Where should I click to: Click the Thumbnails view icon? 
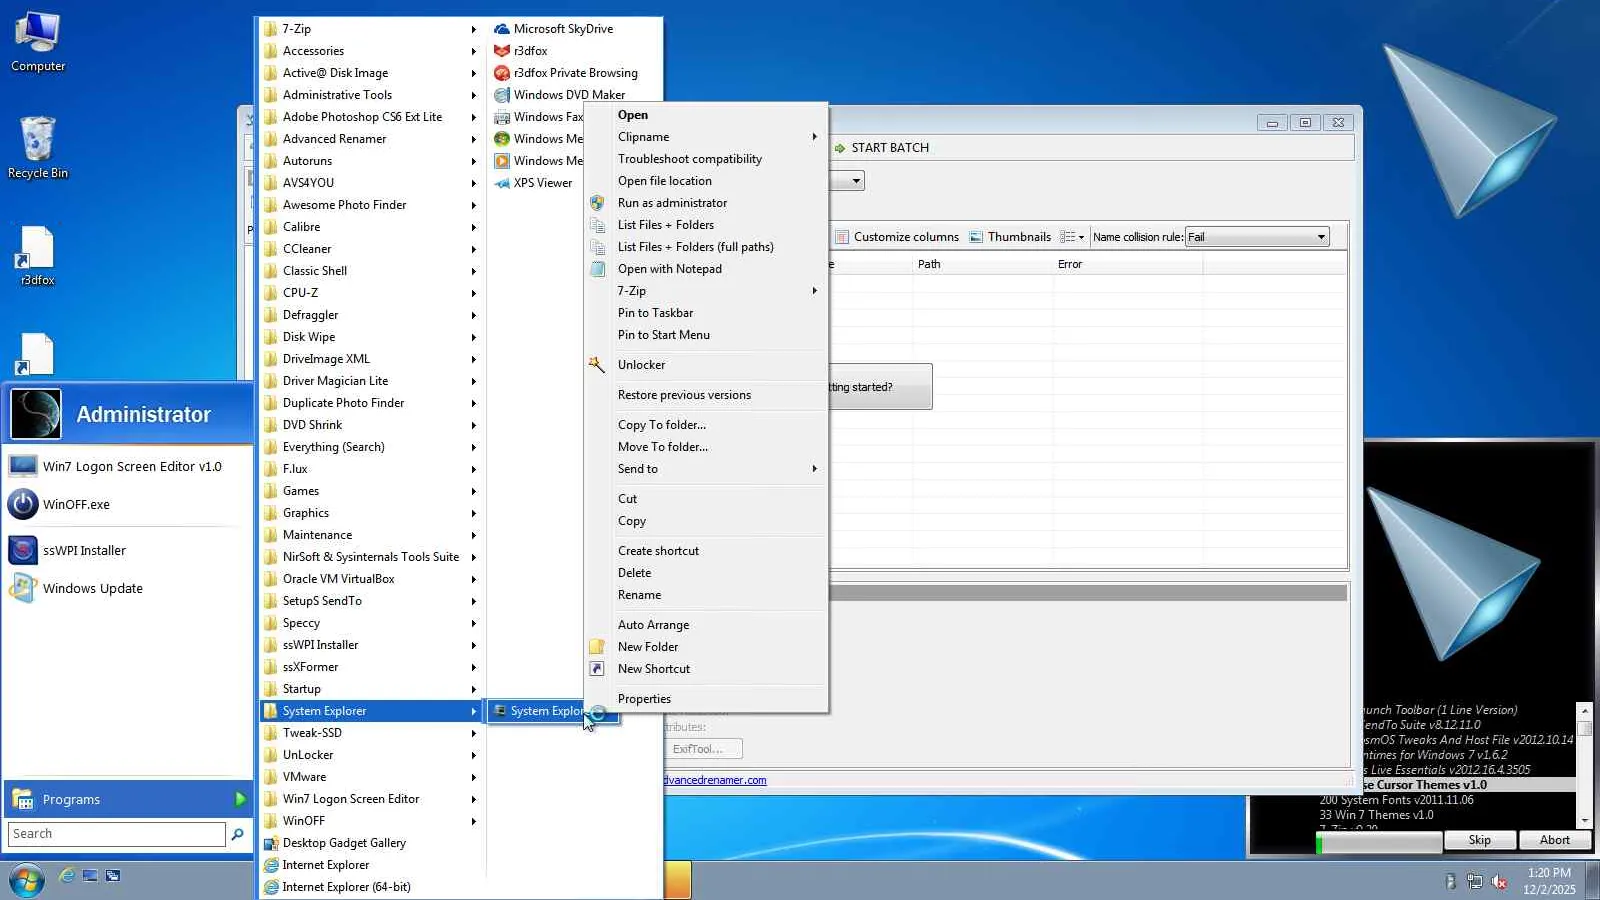(x=976, y=237)
